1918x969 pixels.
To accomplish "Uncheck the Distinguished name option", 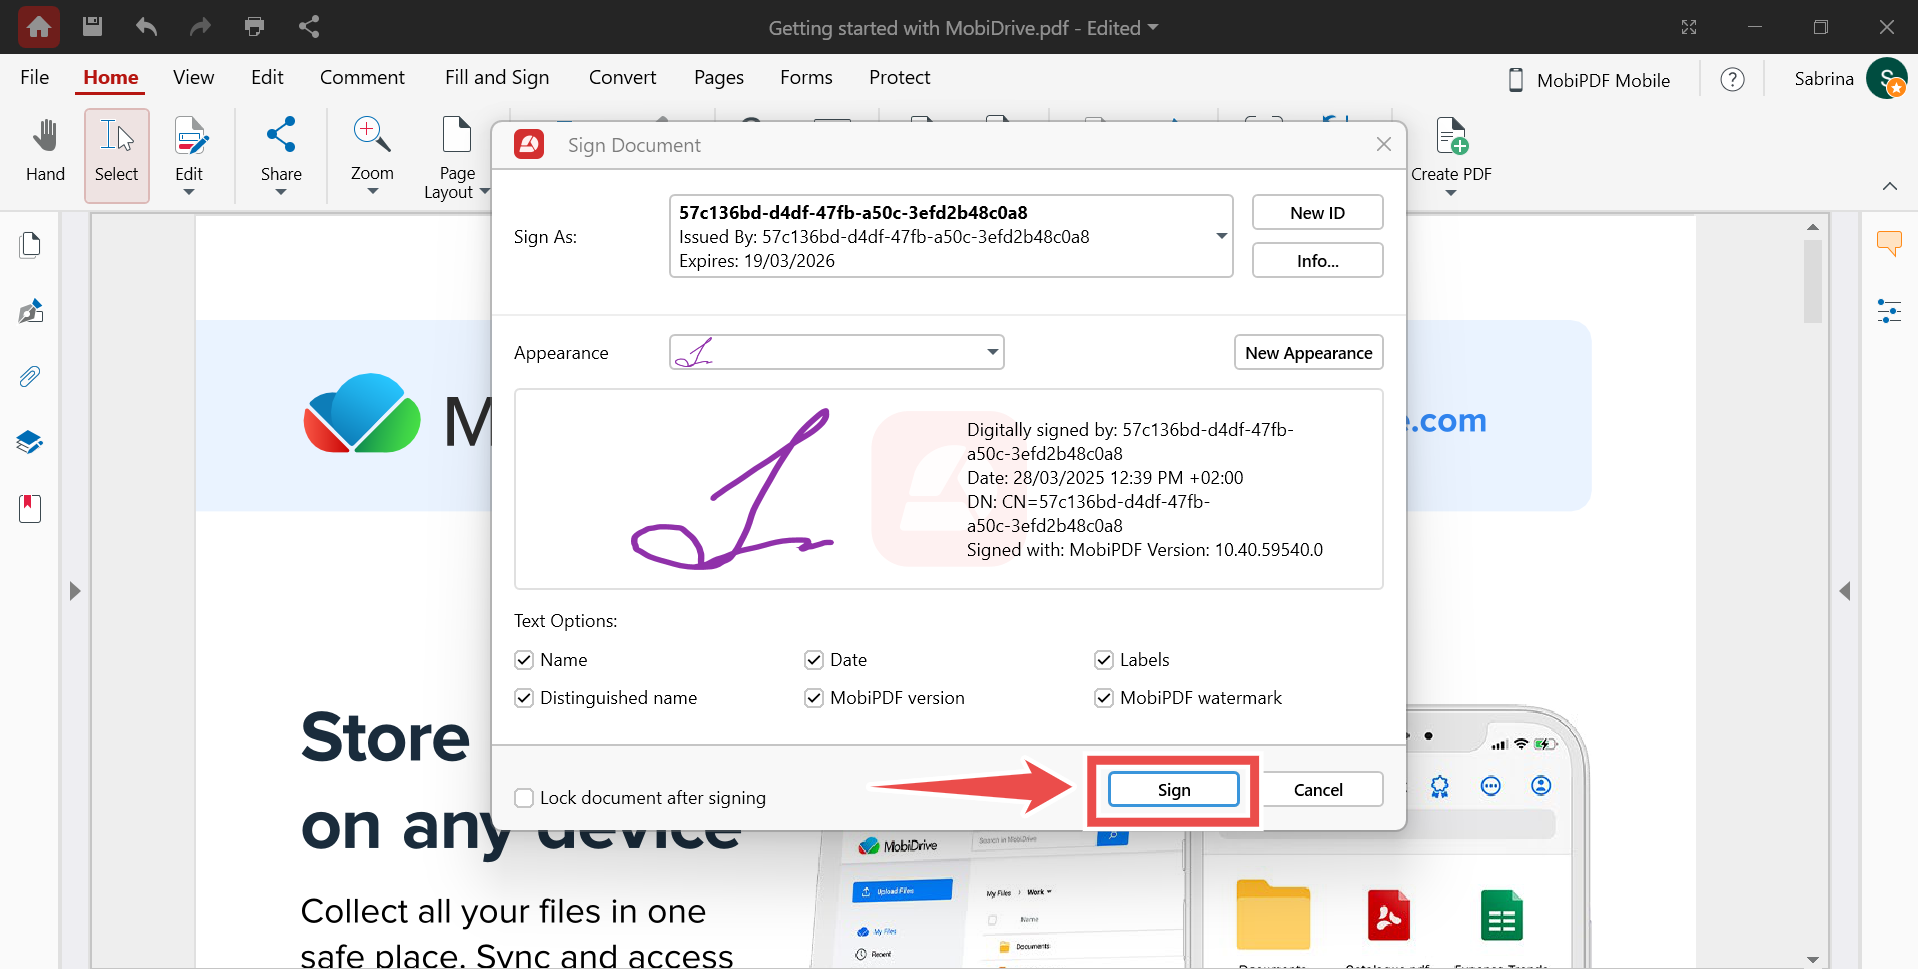I will [524, 698].
